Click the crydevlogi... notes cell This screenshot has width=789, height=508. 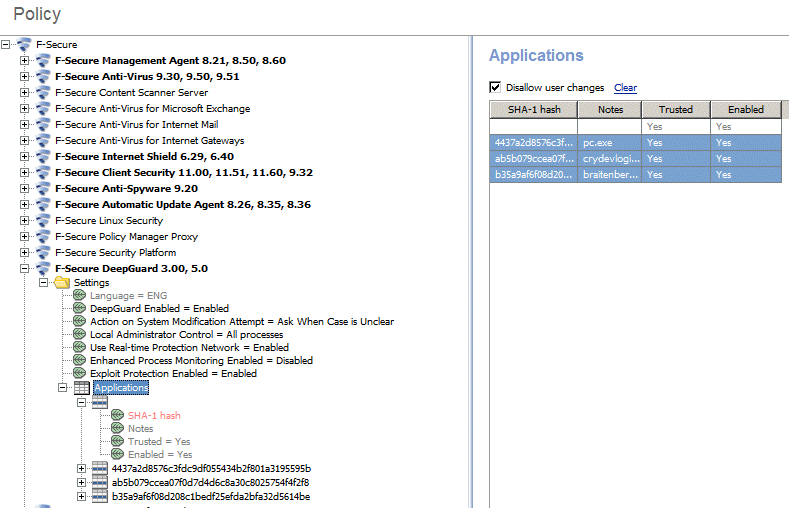(x=609, y=159)
